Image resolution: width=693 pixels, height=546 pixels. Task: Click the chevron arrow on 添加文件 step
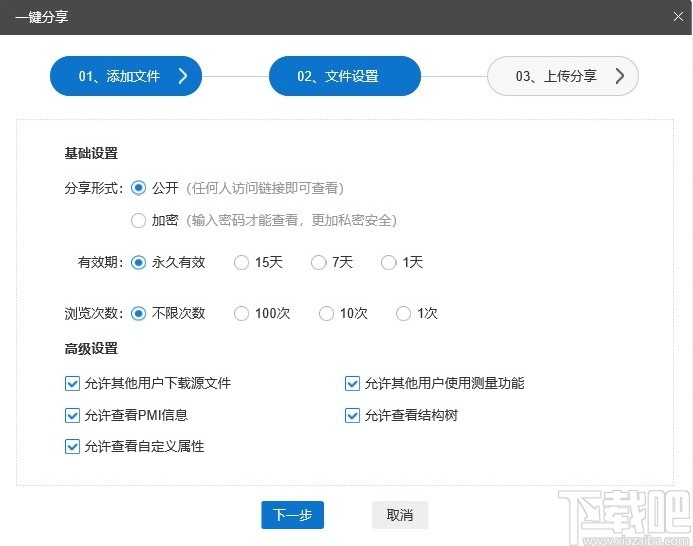point(183,76)
